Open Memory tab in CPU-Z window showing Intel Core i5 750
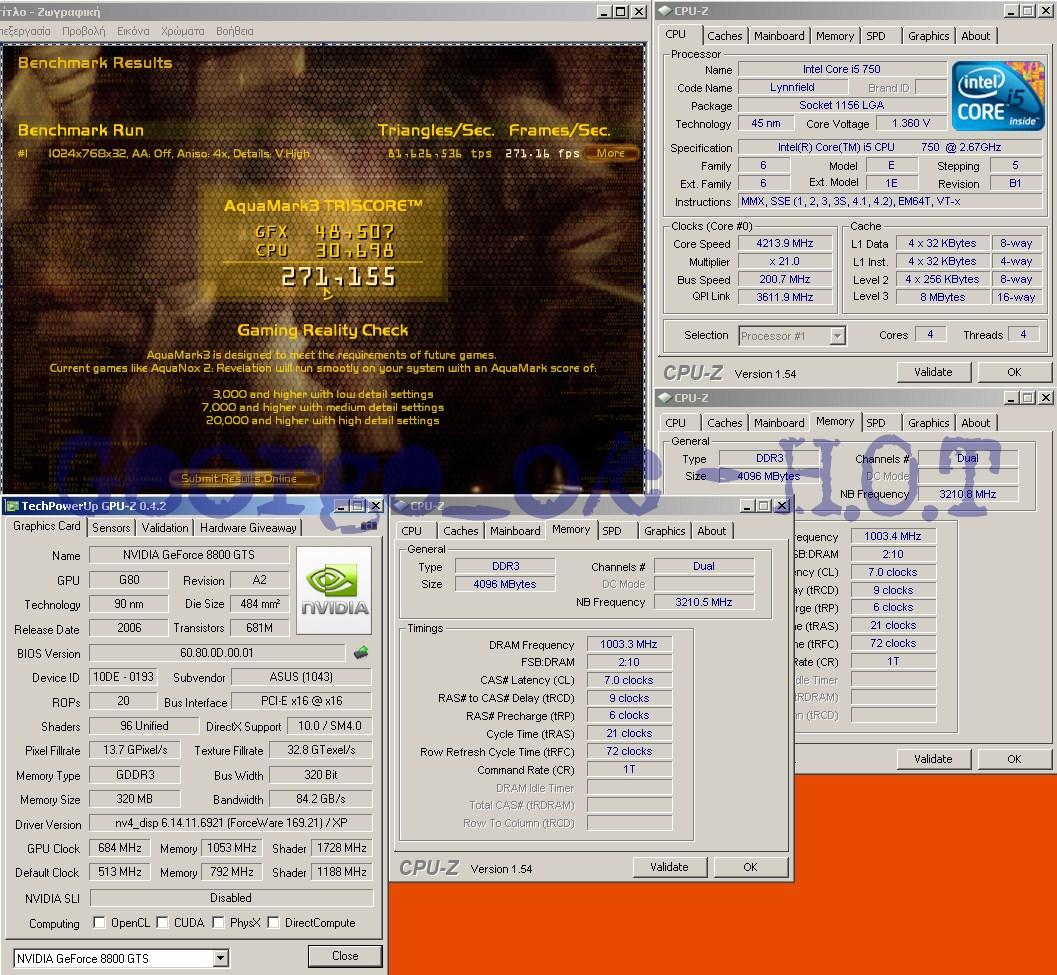1057x975 pixels. [835, 36]
